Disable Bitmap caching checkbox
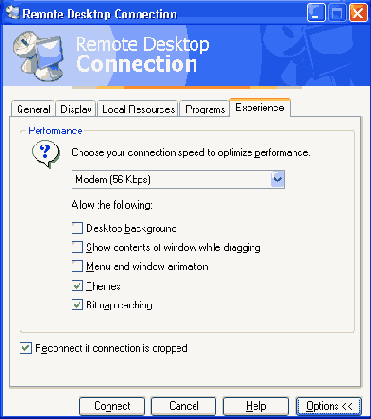This screenshot has width=371, height=419. click(77, 305)
